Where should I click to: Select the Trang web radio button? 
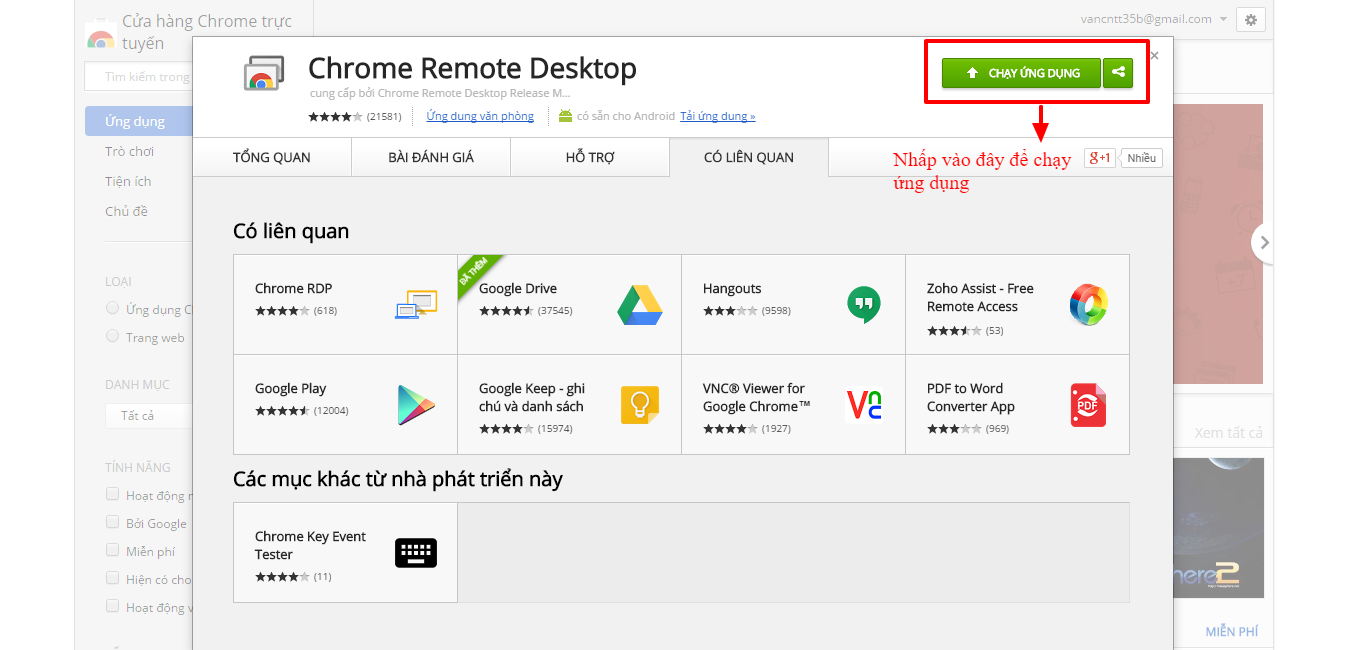point(113,337)
